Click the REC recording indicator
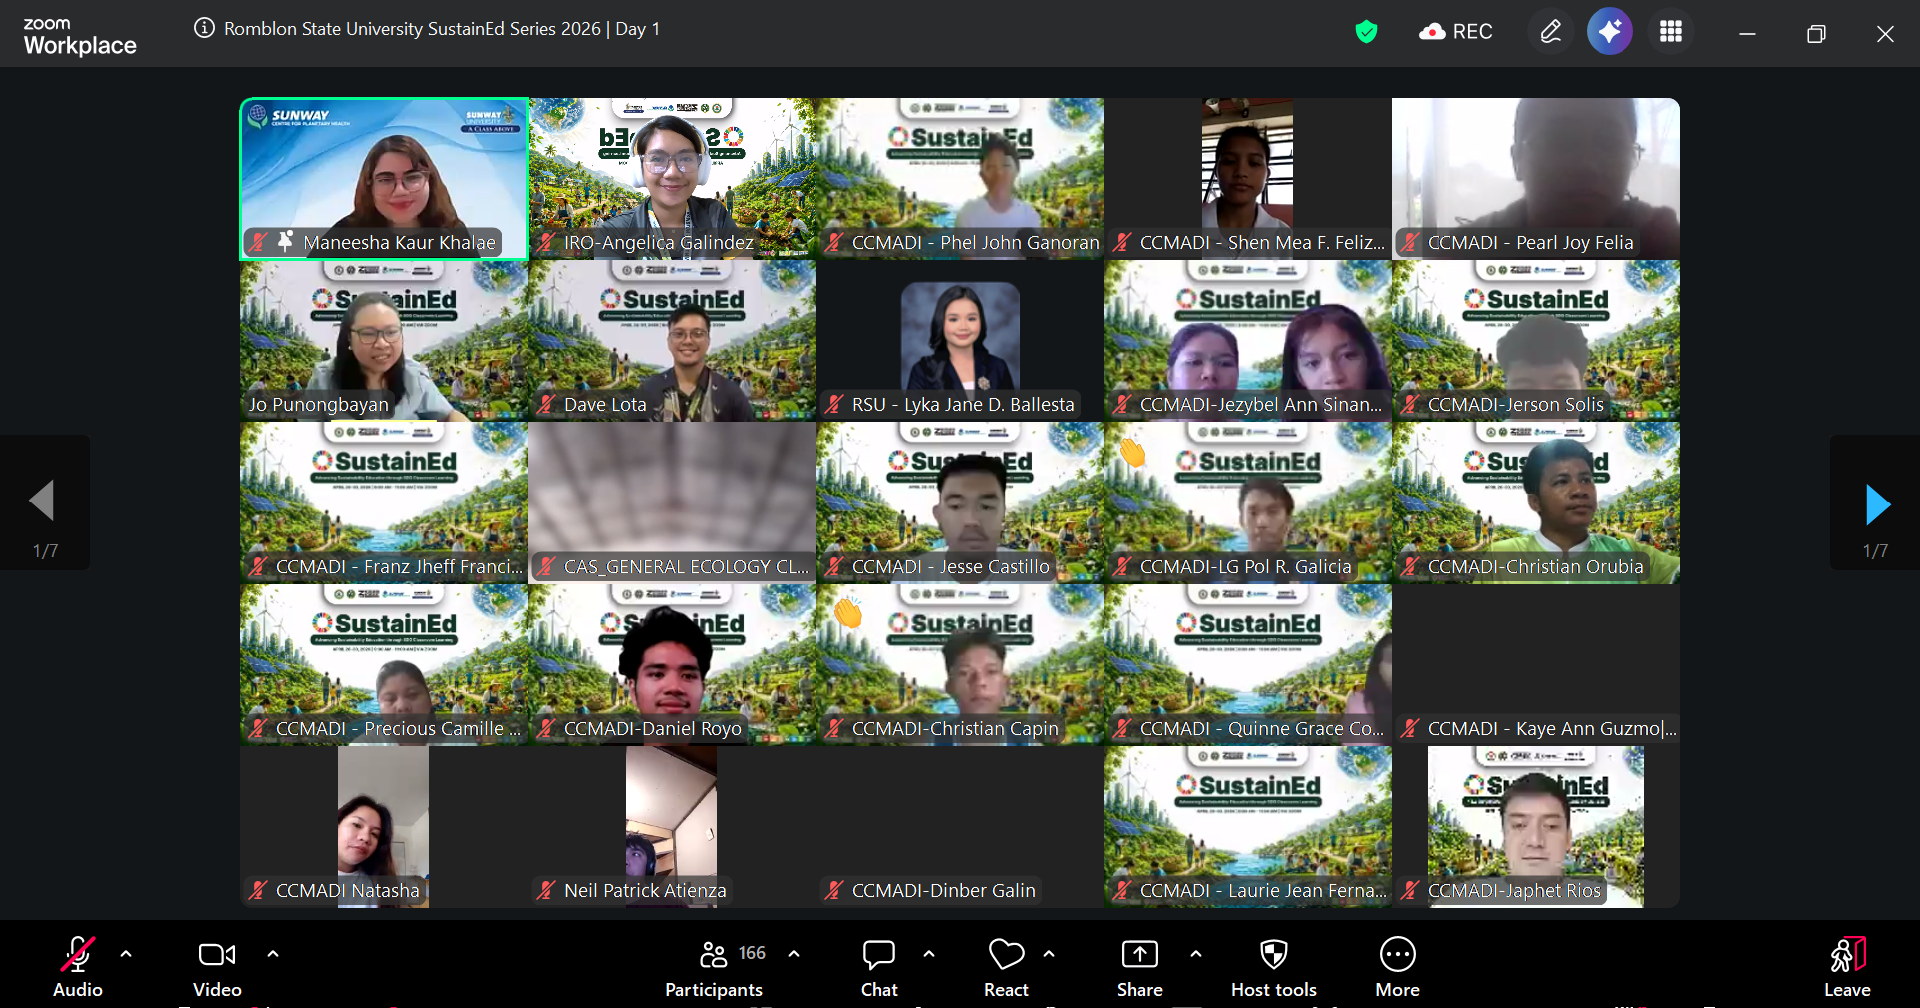 click(x=1456, y=32)
